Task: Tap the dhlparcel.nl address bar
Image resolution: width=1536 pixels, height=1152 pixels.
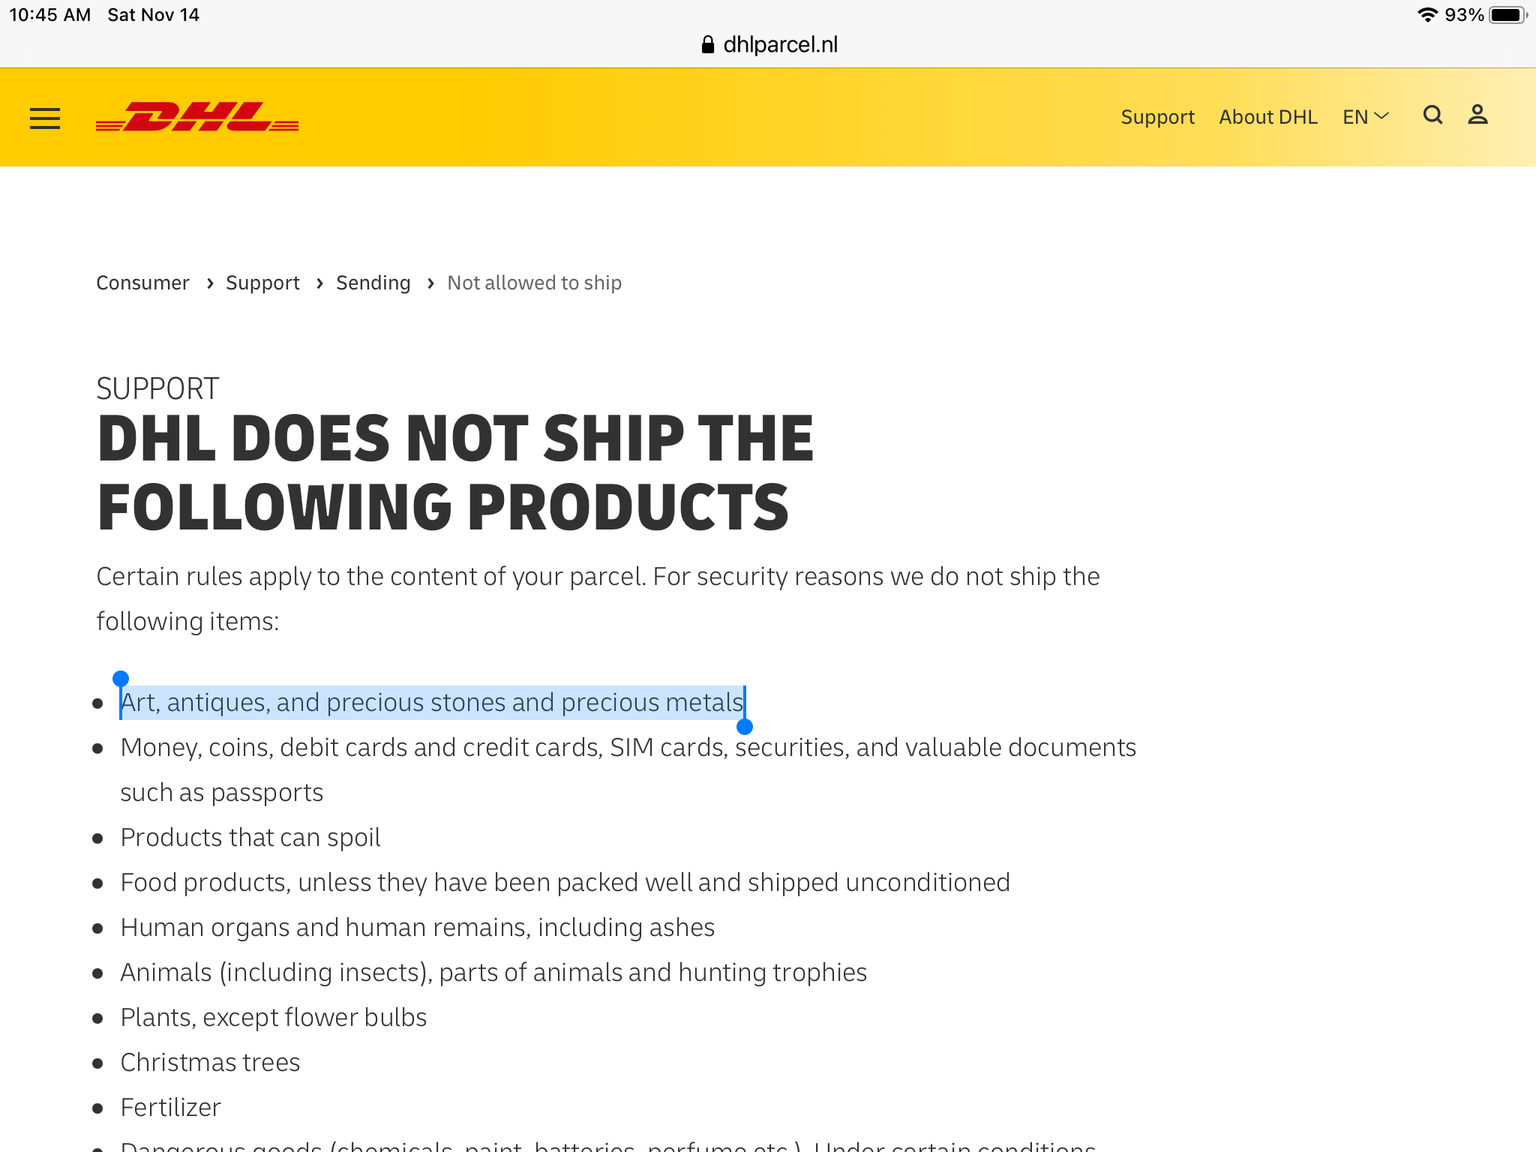Action: pos(769,44)
